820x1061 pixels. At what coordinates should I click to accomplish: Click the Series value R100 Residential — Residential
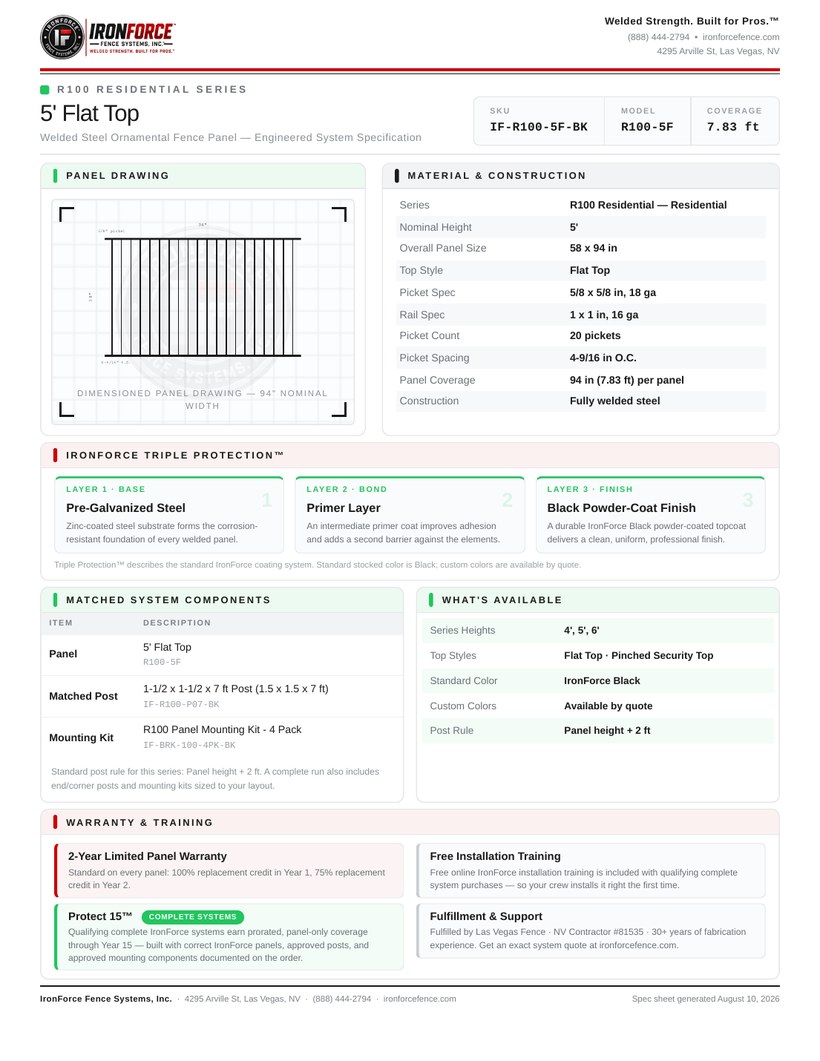click(x=648, y=205)
